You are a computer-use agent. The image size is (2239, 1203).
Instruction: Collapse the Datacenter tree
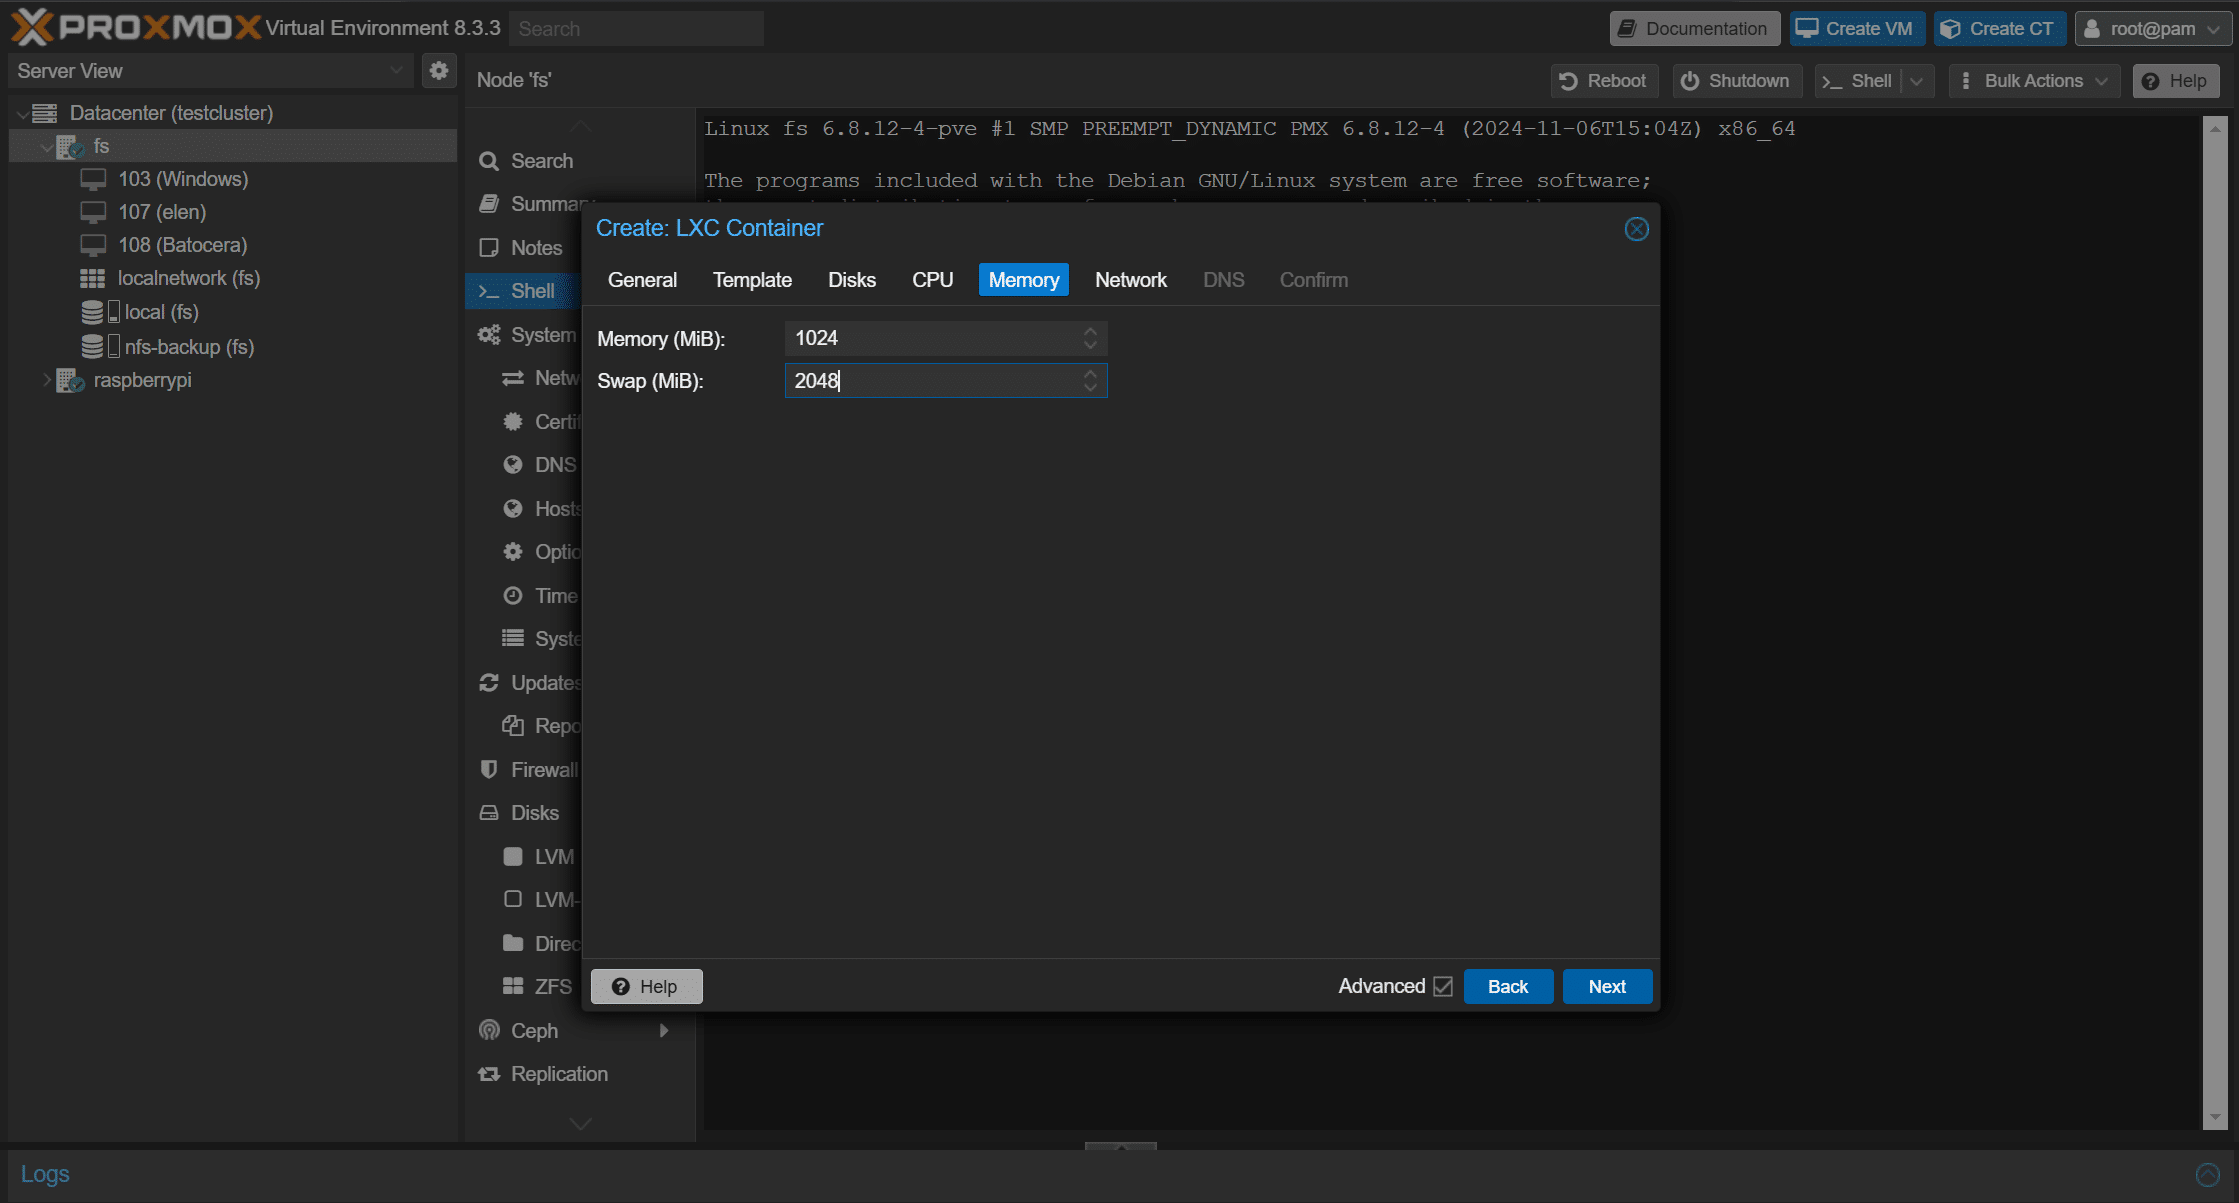[22, 114]
